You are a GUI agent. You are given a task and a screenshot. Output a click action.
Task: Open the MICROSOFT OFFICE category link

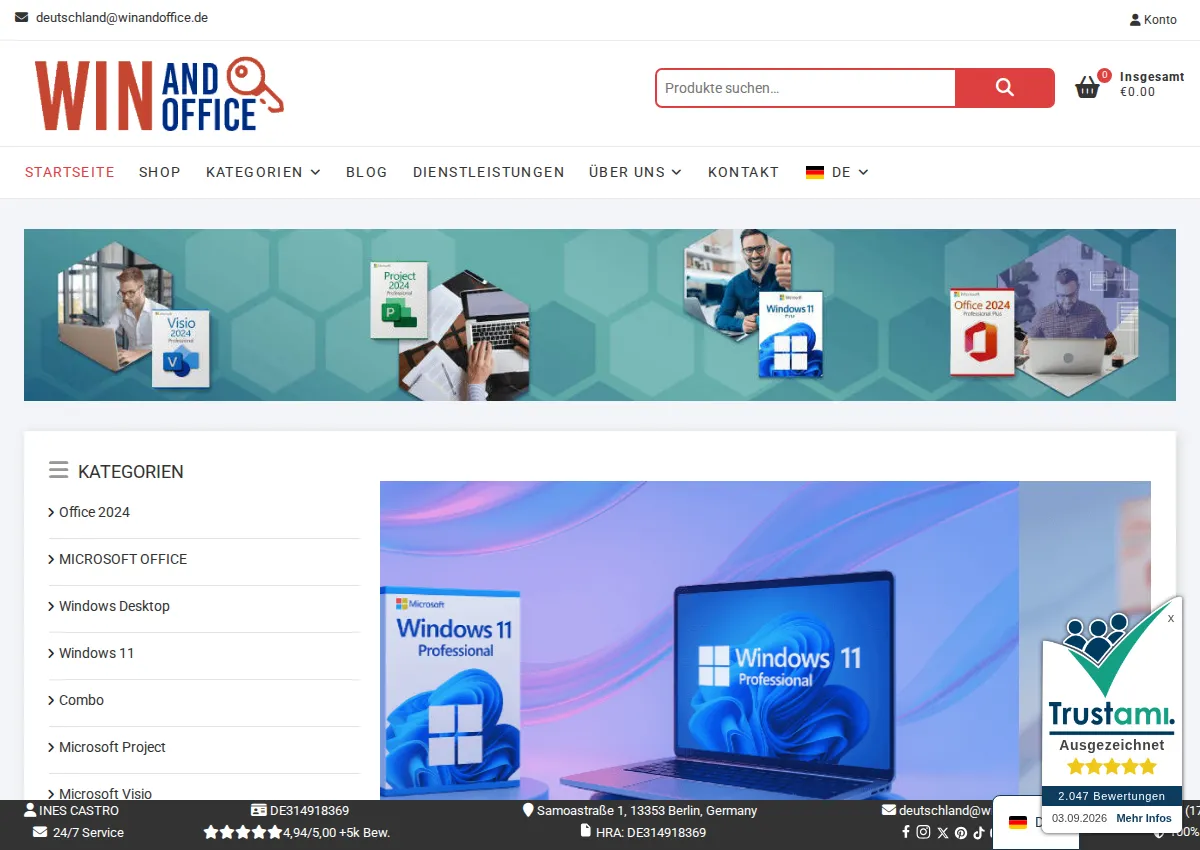pyautogui.click(x=123, y=559)
